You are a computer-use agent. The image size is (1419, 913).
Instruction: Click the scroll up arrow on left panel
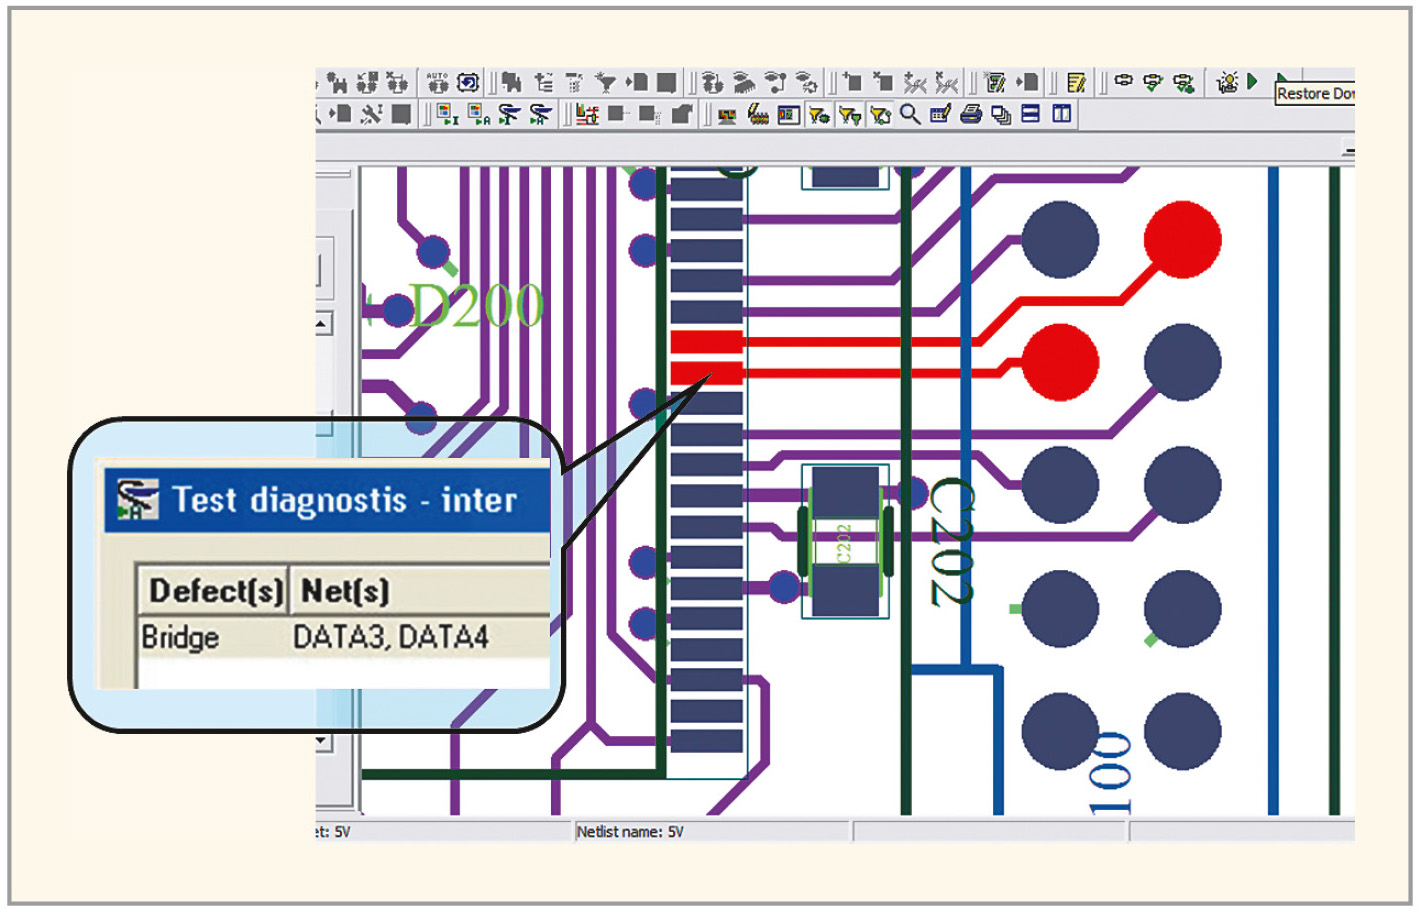coord(322,324)
